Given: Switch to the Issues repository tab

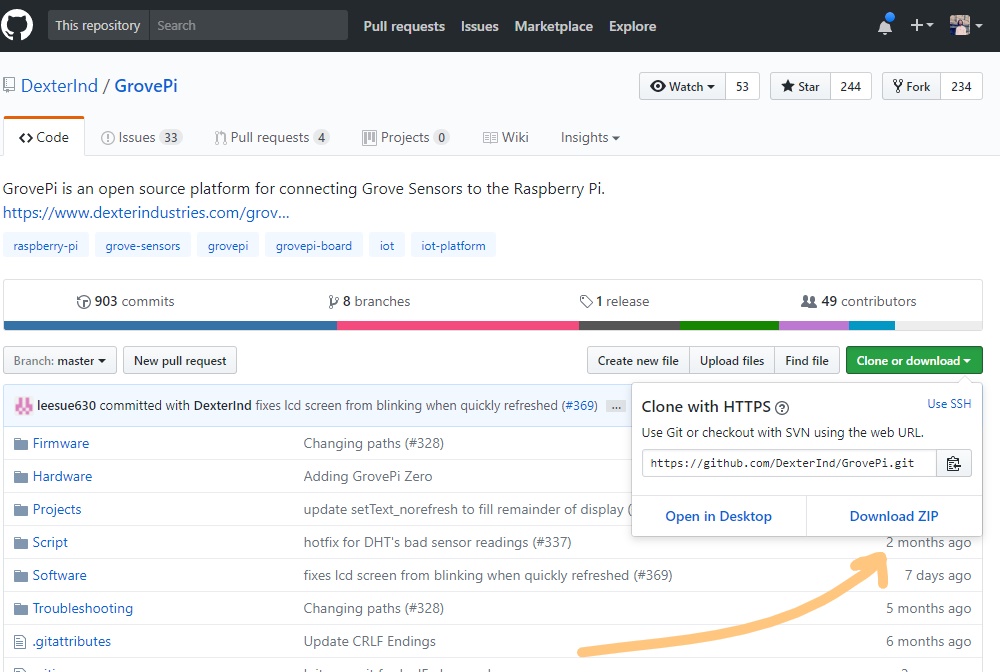Looking at the screenshot, I should 142,137.
